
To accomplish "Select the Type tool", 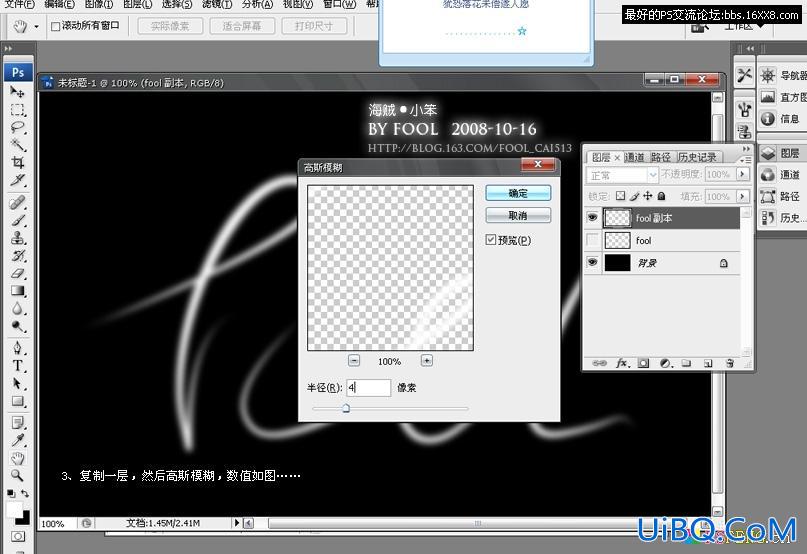I will (x=17, y=366).
